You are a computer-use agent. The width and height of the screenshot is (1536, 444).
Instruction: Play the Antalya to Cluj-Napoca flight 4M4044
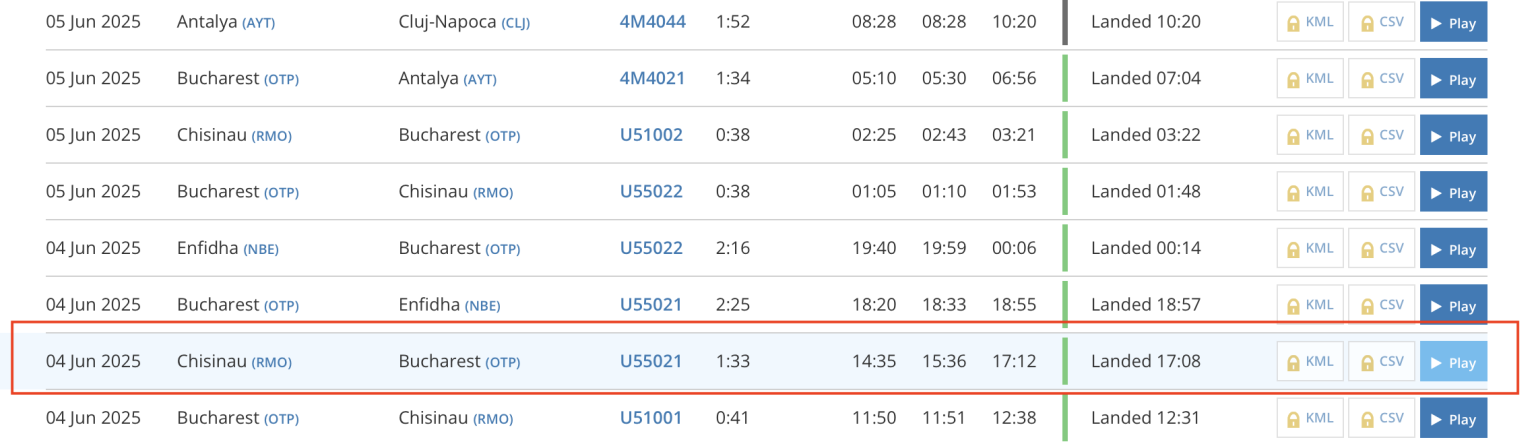tap(1453, 22)
